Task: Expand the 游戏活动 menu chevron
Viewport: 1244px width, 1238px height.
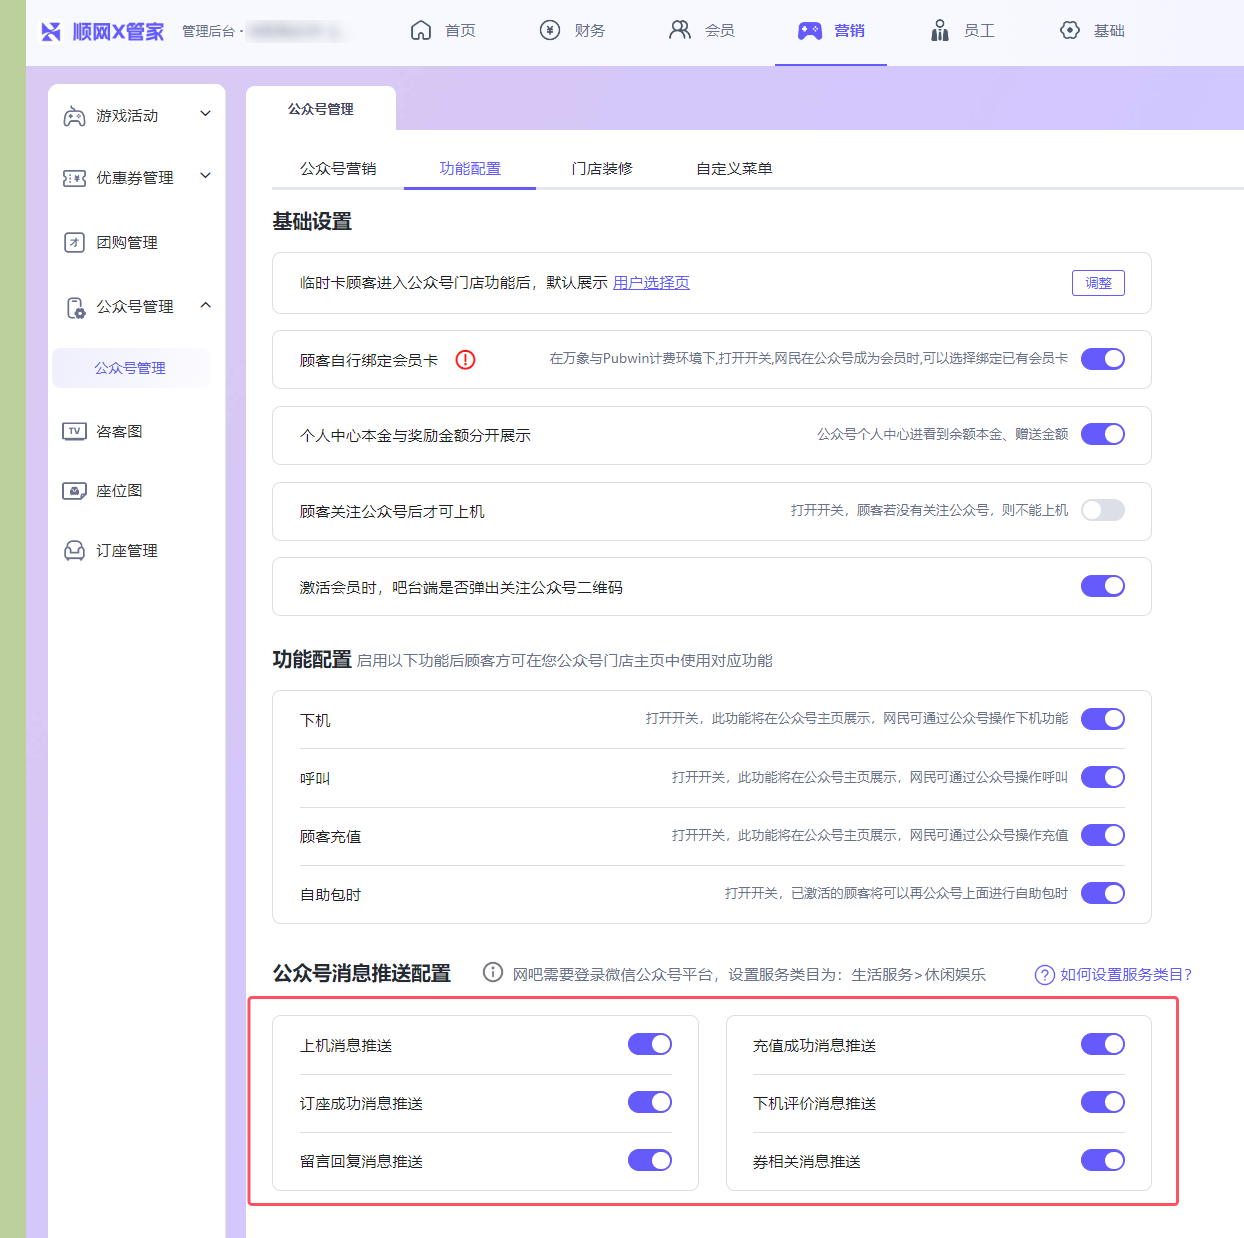Action: (205, 114)
